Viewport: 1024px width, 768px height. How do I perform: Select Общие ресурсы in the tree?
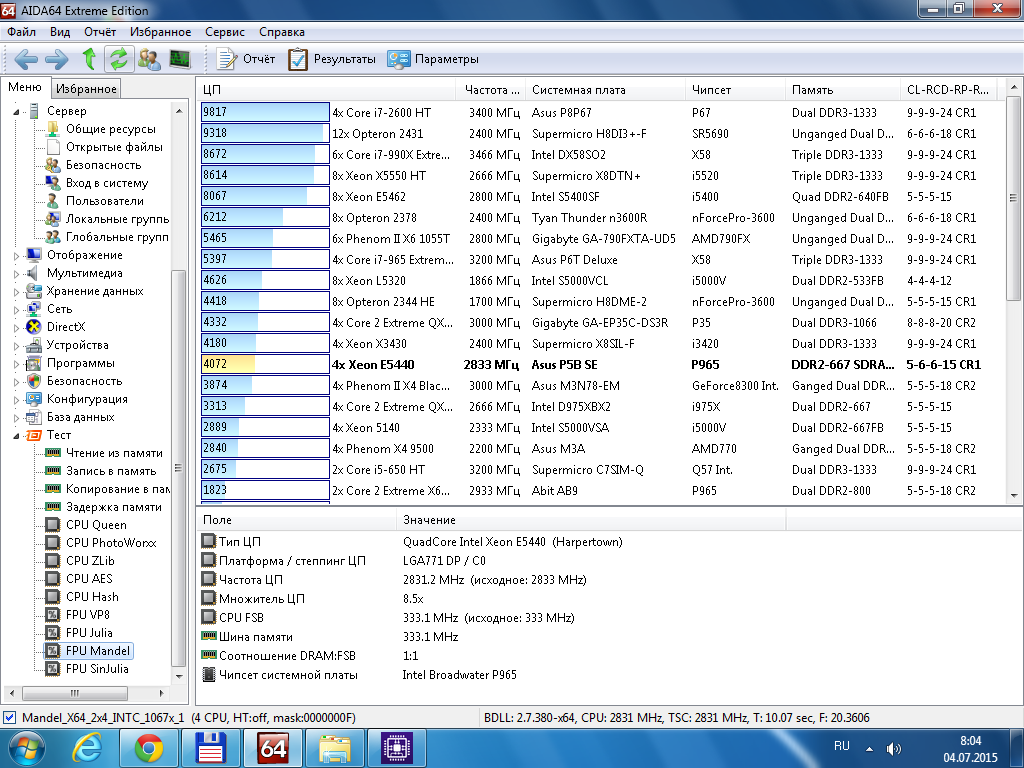pyautogui.click(x=110, y=129)
